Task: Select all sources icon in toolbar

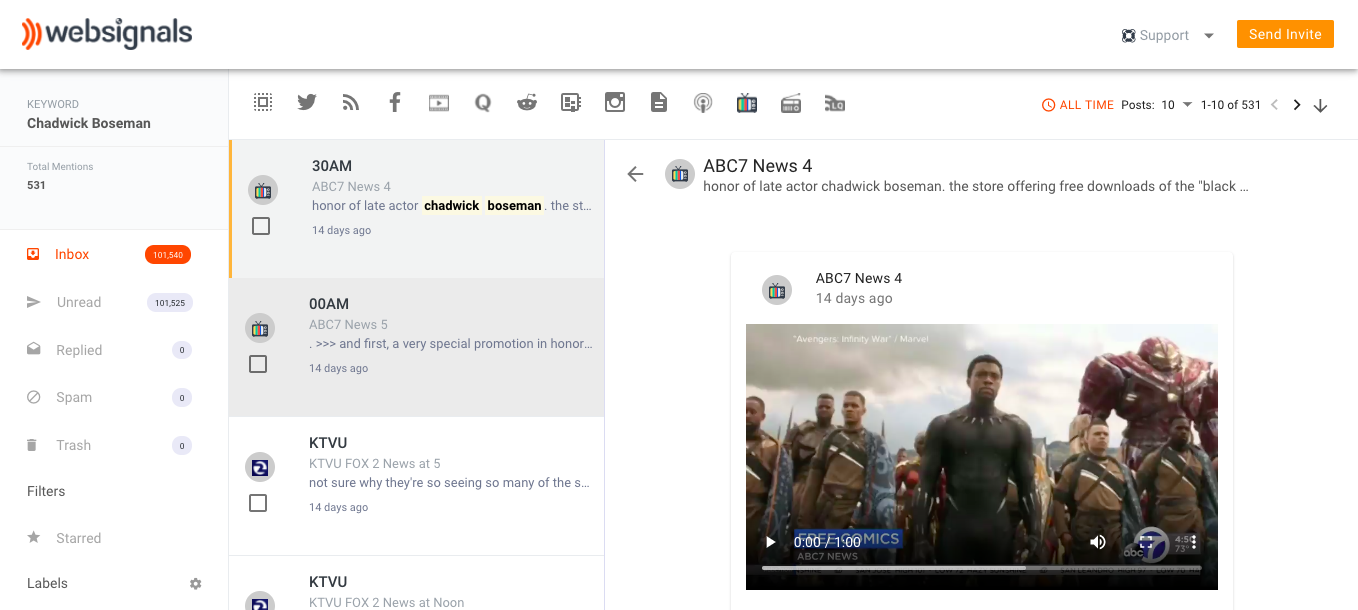Action: point(263,102)
